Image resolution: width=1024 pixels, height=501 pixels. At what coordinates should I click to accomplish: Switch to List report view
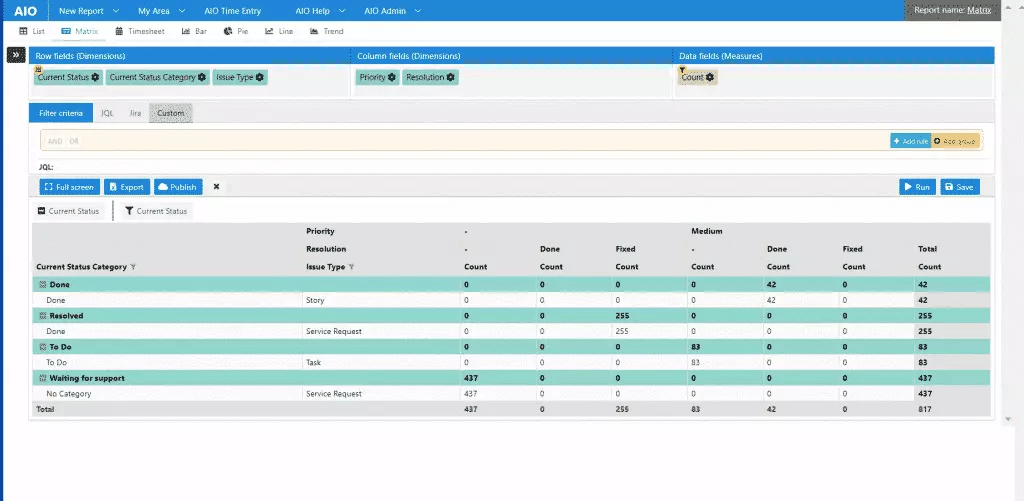click(x=31, y=31)
